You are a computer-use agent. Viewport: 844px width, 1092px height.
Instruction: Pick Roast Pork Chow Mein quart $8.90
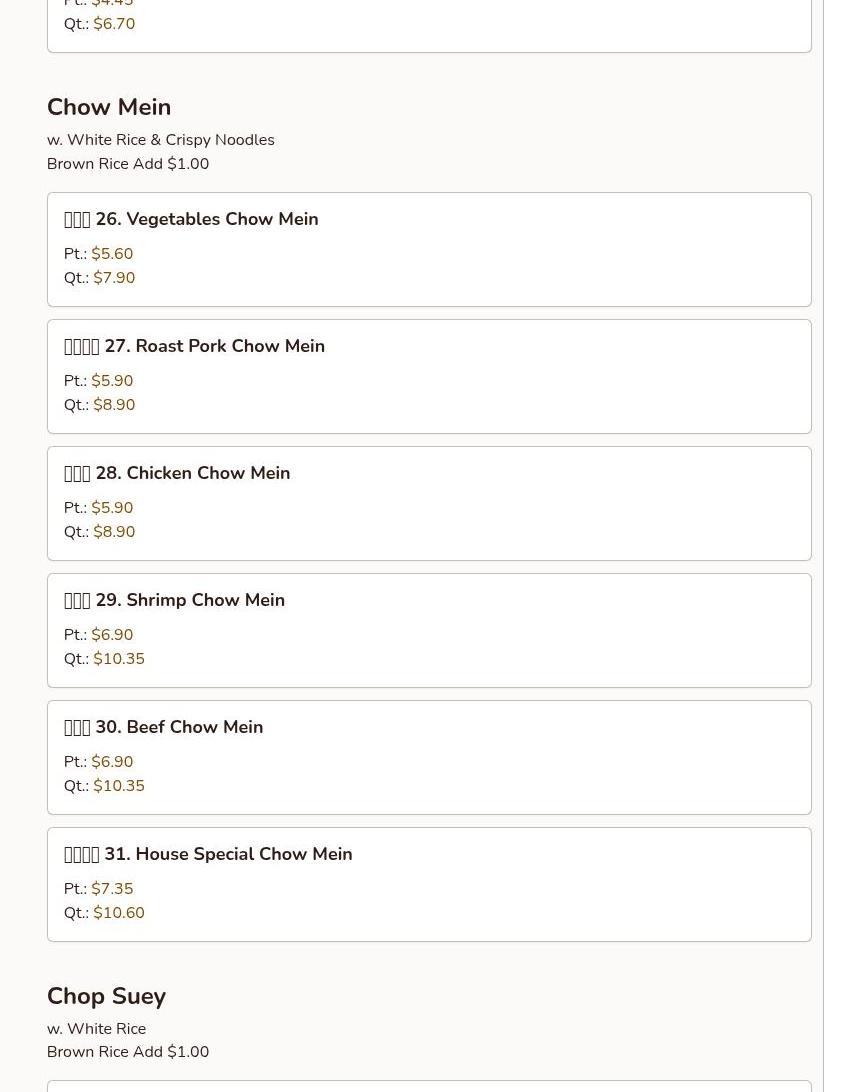[114, 405]
